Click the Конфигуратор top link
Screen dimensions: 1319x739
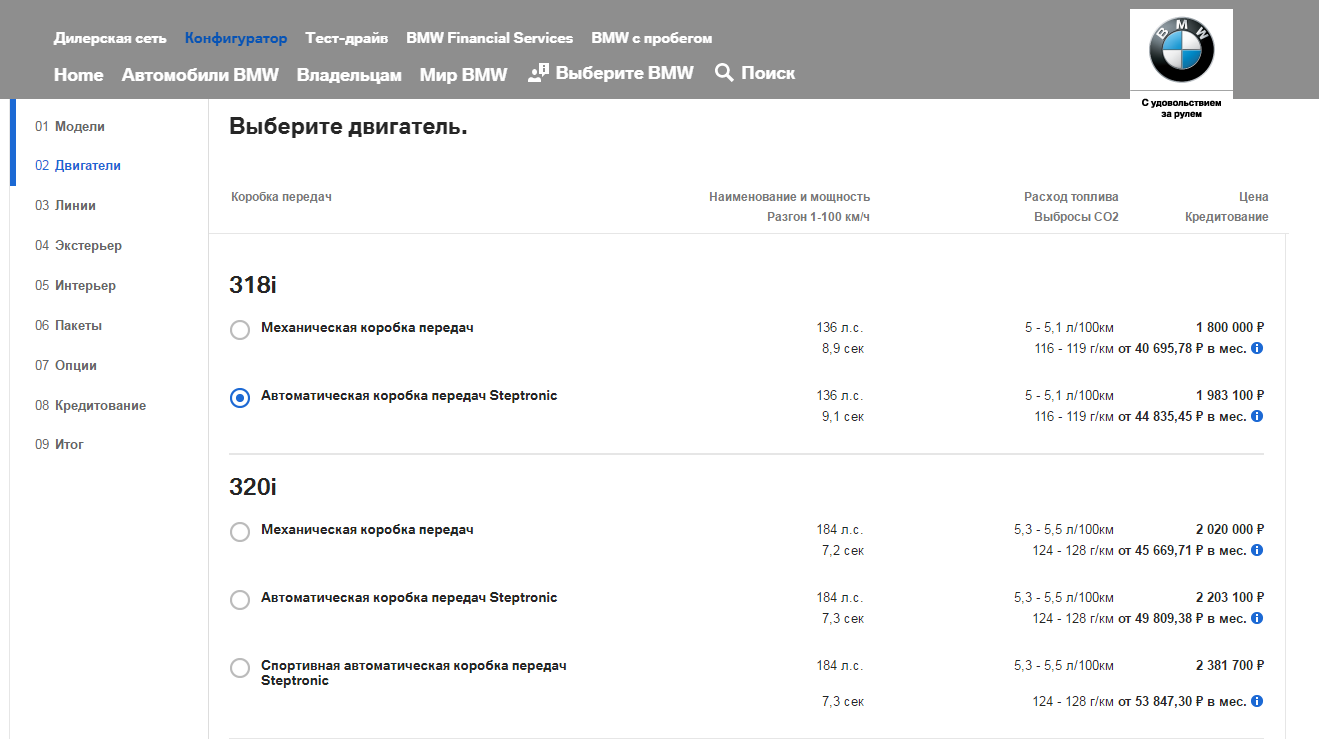236,38
